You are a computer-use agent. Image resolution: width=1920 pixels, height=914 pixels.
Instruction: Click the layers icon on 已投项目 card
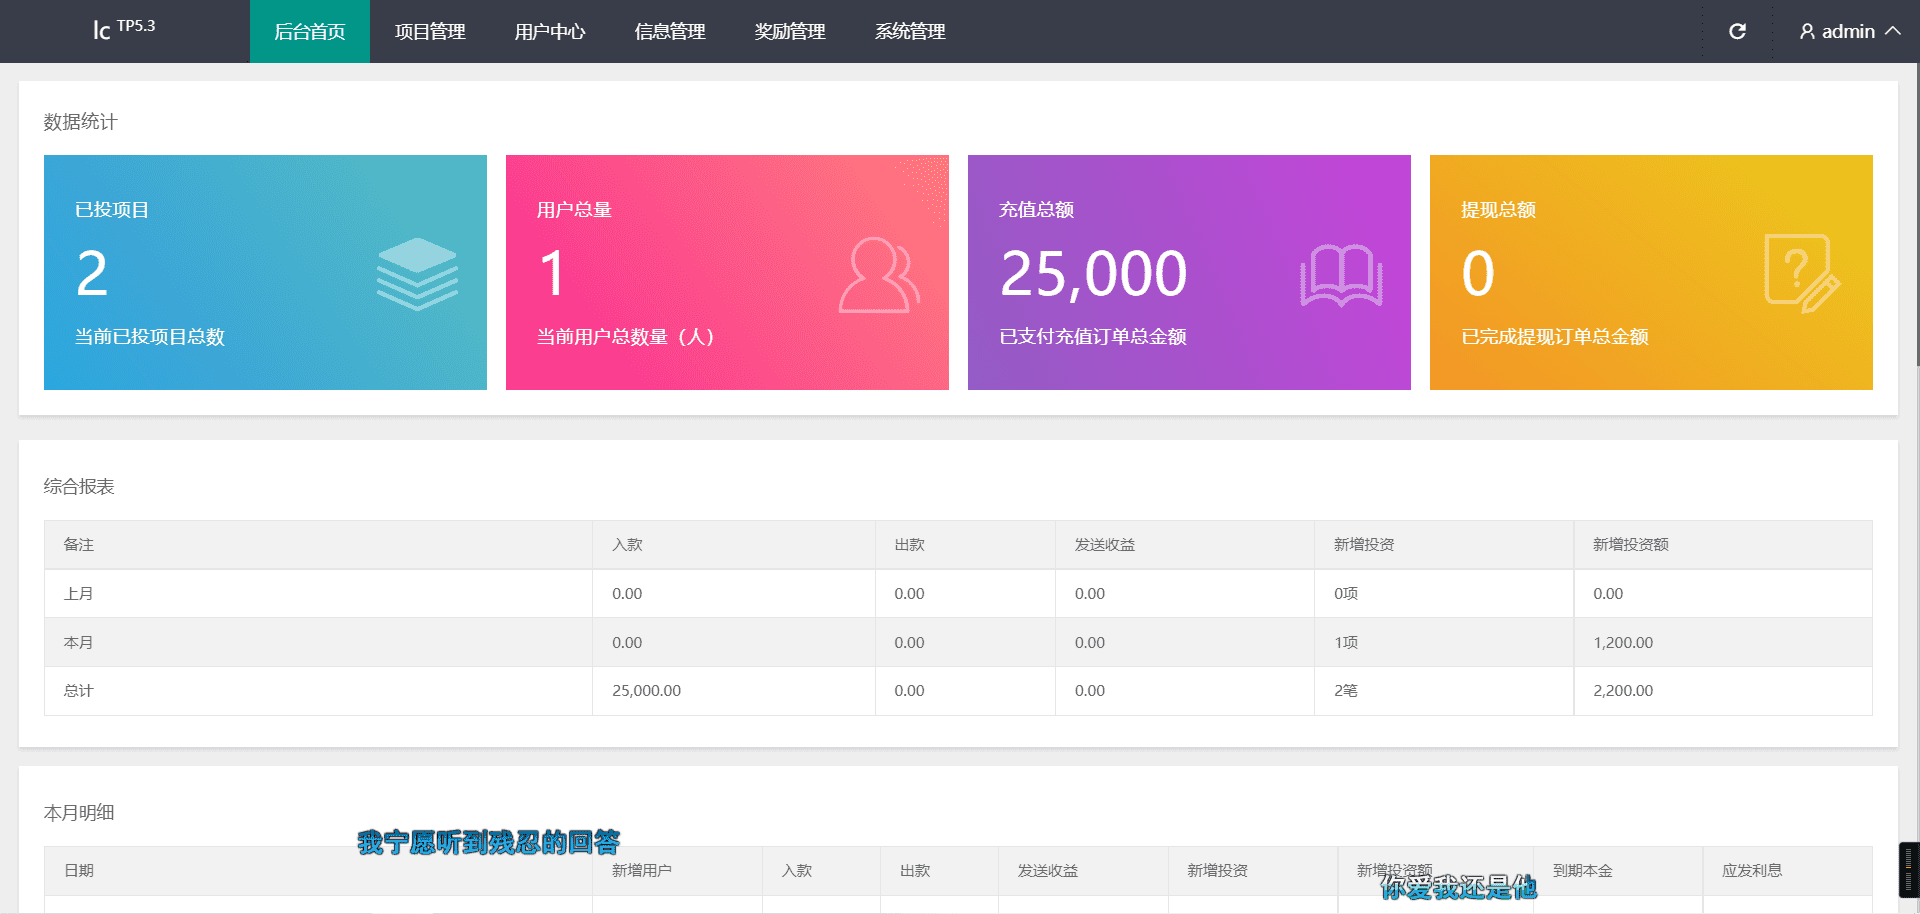pos(417,274)
